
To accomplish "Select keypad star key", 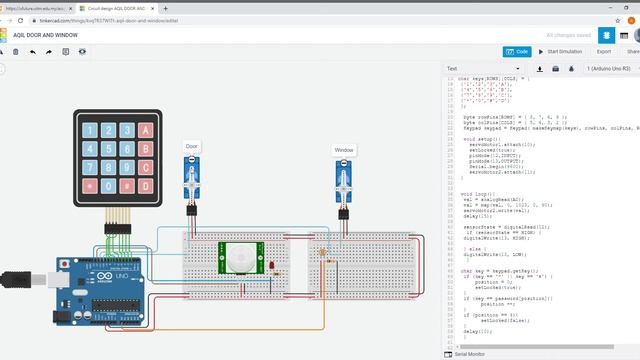I will click(x=90, y=186).
